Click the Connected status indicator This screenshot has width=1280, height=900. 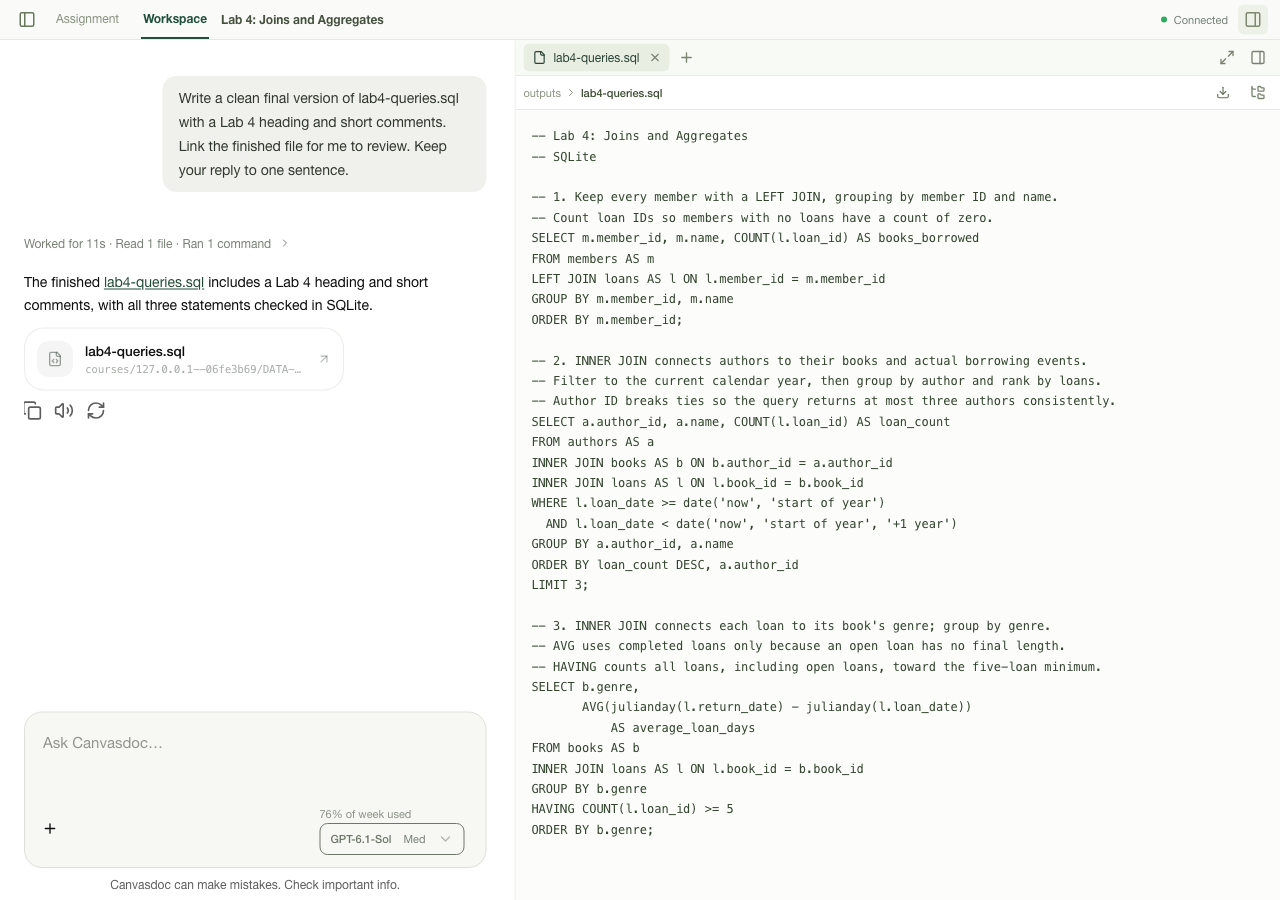(x=1194, y=20)
